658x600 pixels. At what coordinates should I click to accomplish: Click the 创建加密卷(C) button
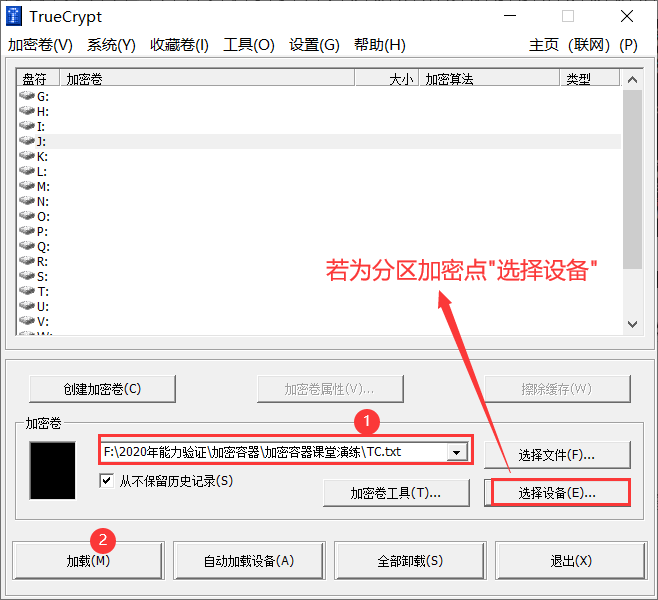pos(102,389)
